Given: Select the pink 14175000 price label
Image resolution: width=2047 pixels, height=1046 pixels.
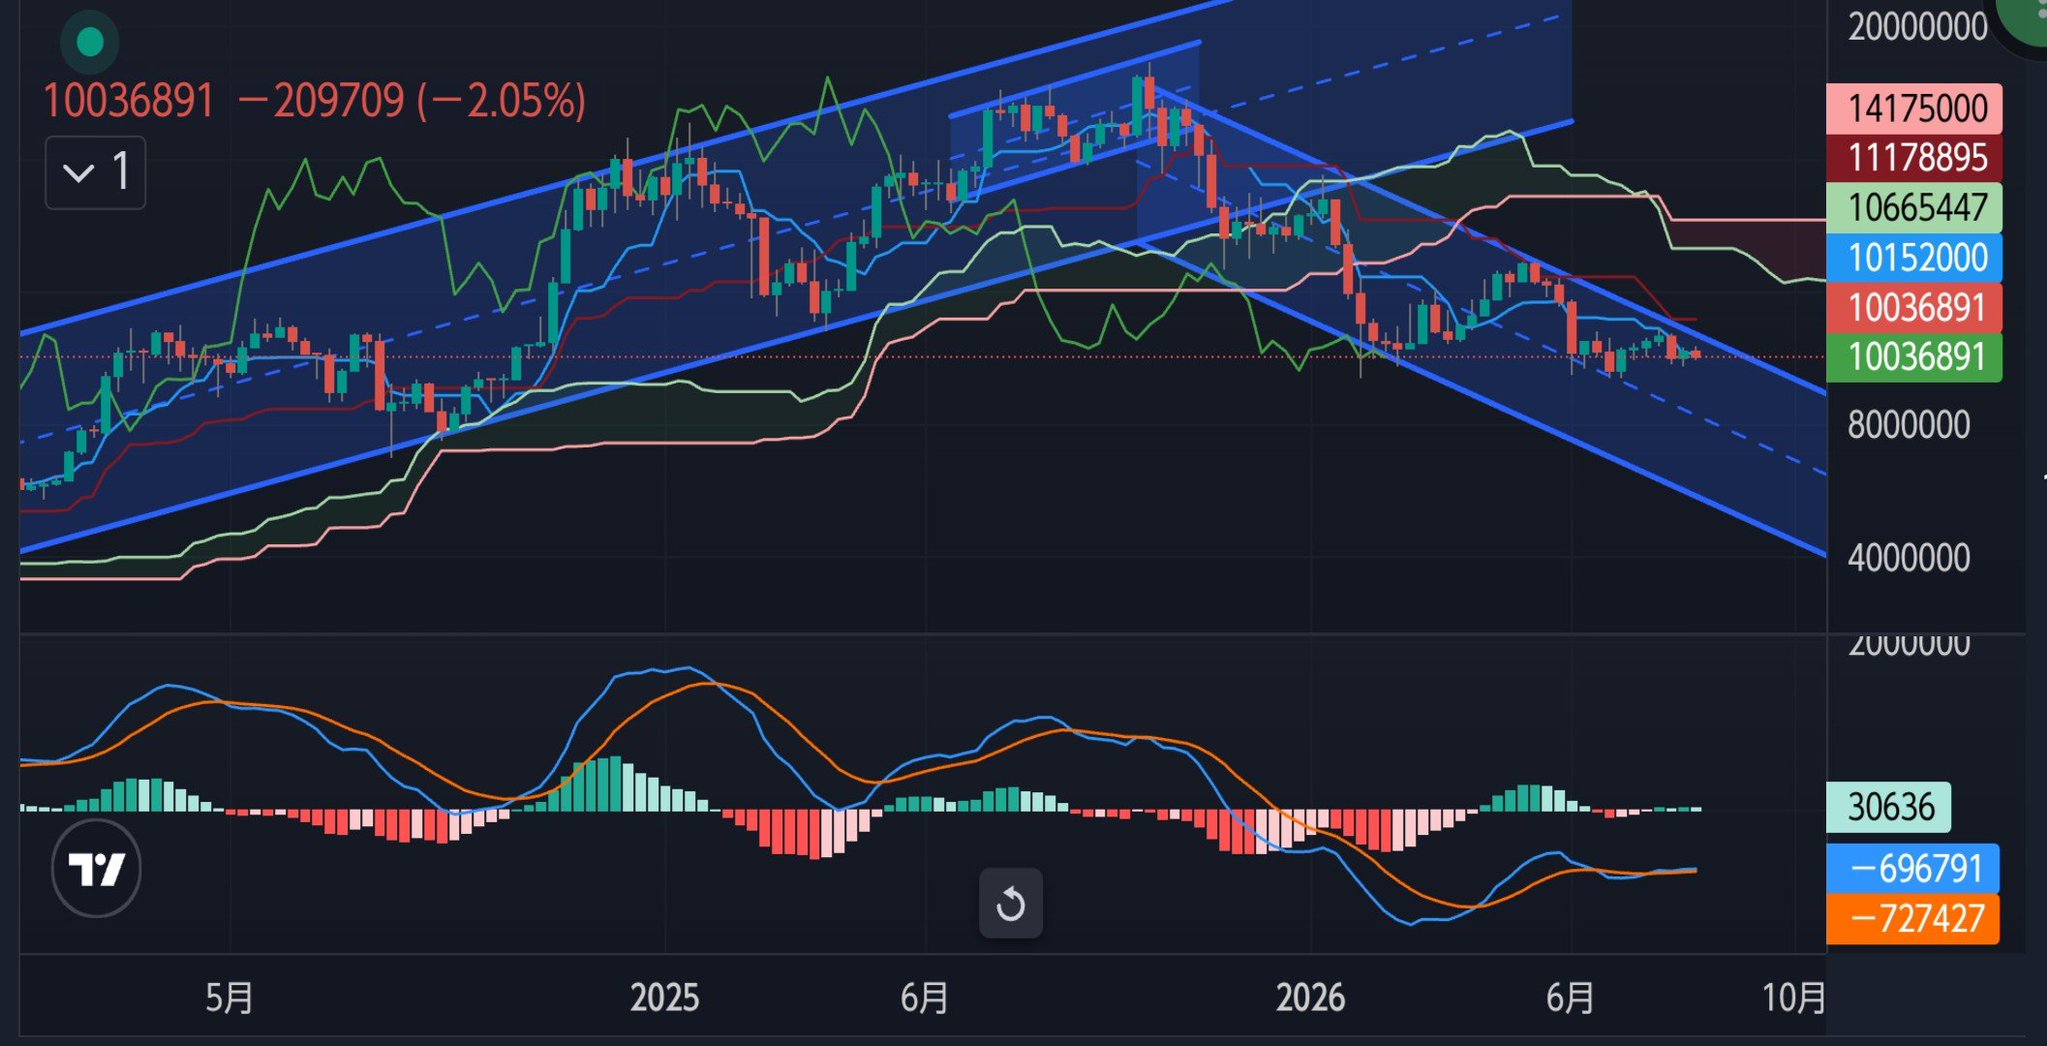Looking at the screenshot, I should pyautogui.click(x=1914, y=108).
